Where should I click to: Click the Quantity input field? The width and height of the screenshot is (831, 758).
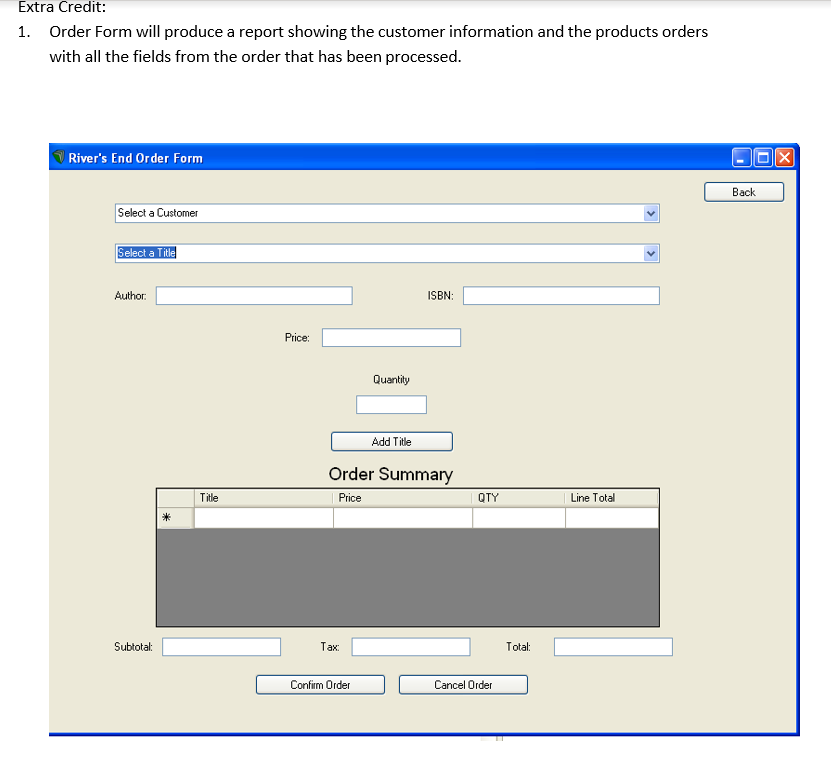point(391,404)
